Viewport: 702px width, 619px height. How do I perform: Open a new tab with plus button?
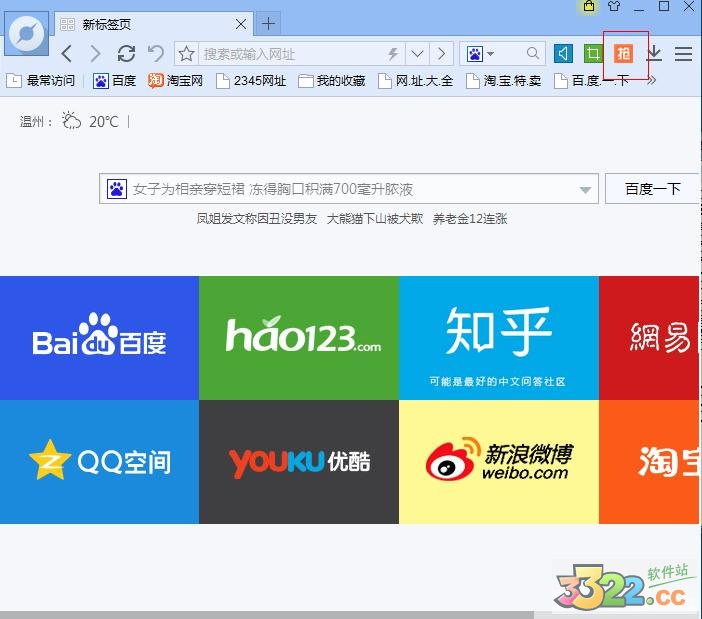268,23
